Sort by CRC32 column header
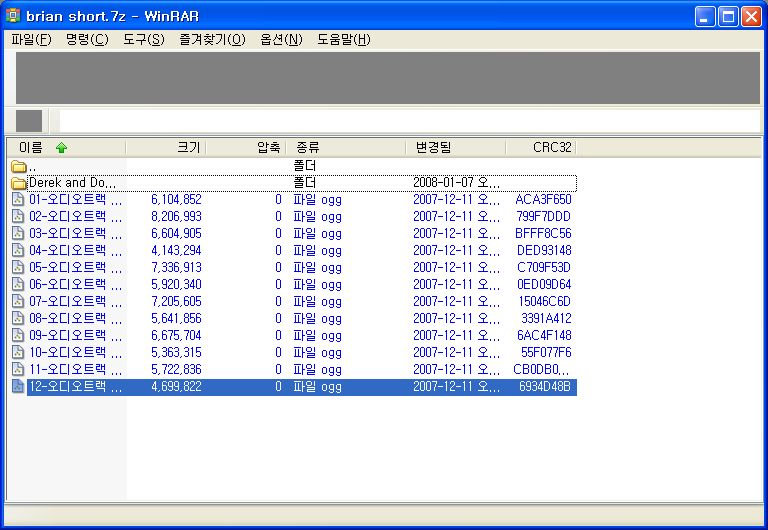The height and width of the screenshot is (530, 768). (x=541, y=147)
